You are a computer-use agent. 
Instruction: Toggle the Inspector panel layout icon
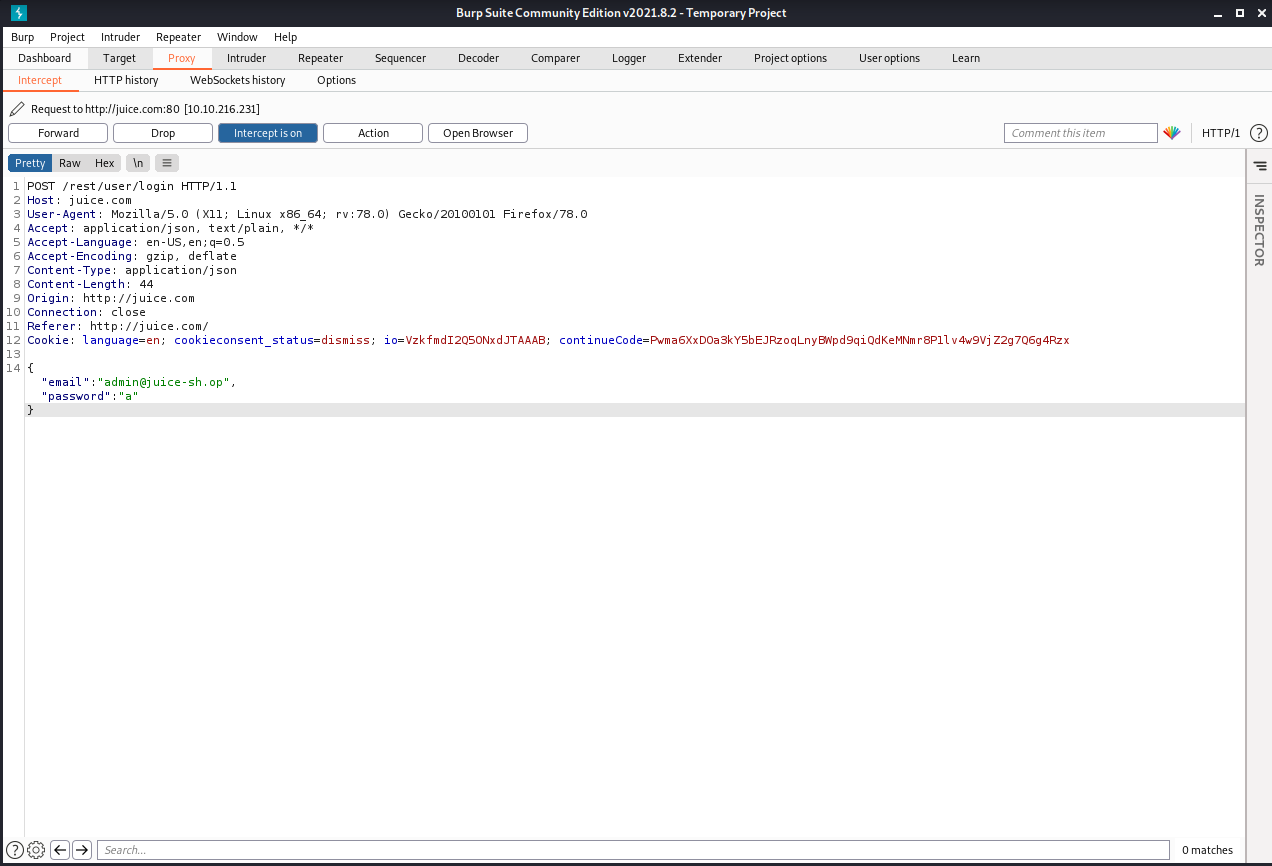pos(1259,165)
